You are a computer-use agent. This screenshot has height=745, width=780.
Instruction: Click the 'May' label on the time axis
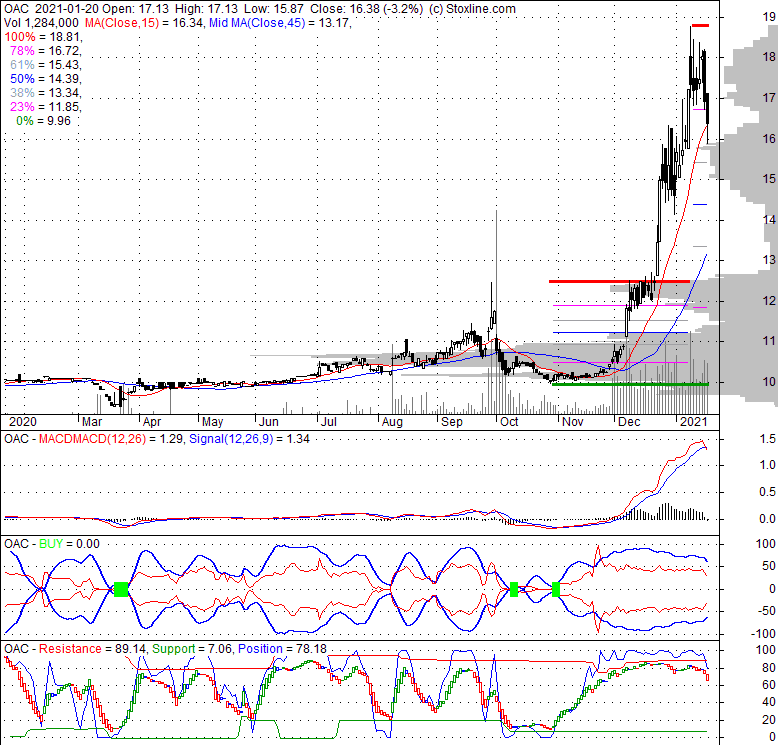click(212, 422)
